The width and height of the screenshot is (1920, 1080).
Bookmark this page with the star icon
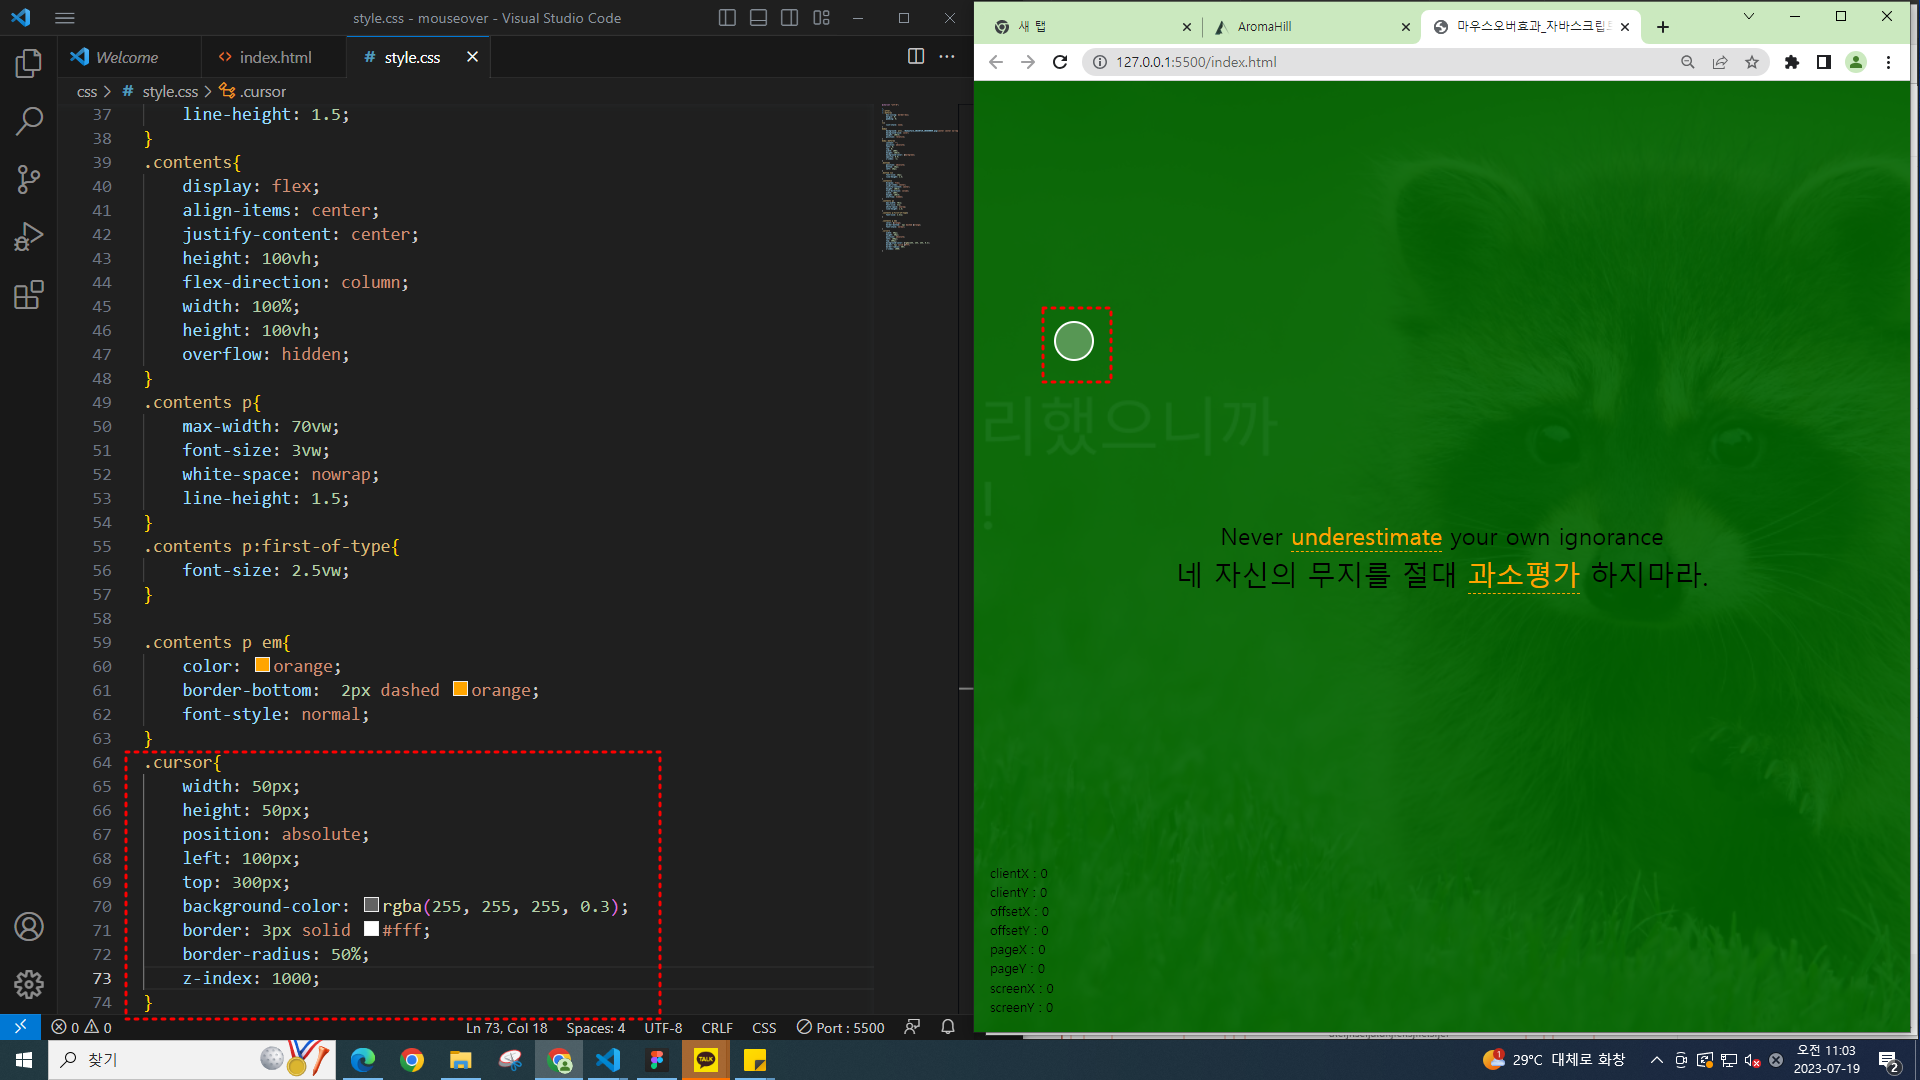[x=1752, y=62]
